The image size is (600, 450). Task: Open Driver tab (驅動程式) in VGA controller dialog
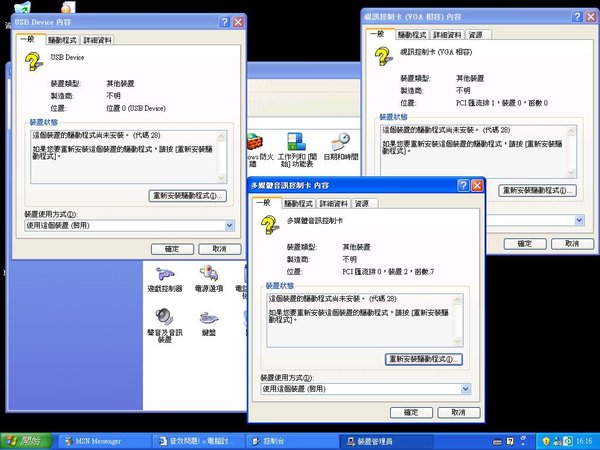click(x=412, y=35)
